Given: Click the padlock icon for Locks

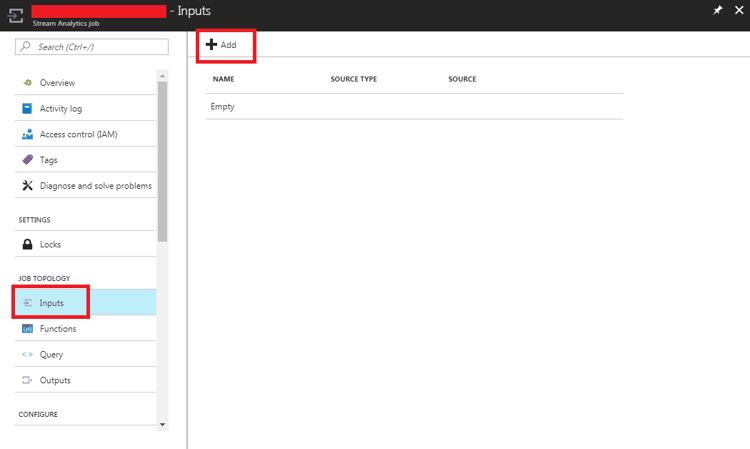Looking at the screenshot, I should (x=27, y=244).
